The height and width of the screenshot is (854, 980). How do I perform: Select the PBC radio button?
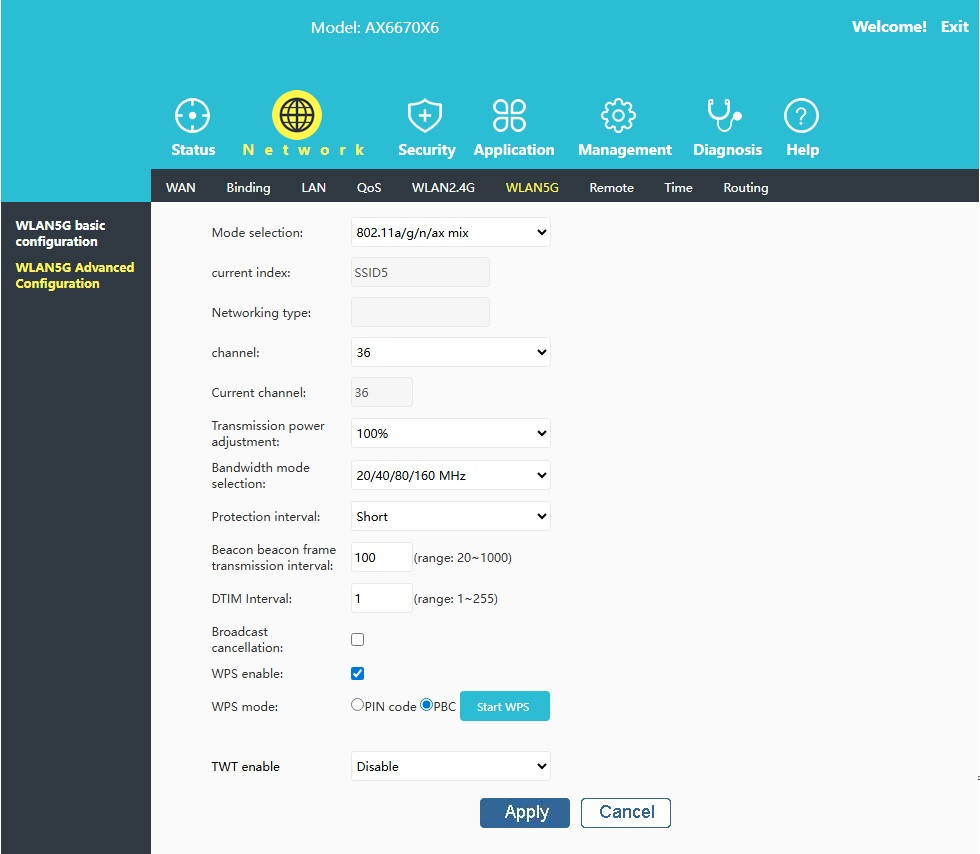[427, 705]
